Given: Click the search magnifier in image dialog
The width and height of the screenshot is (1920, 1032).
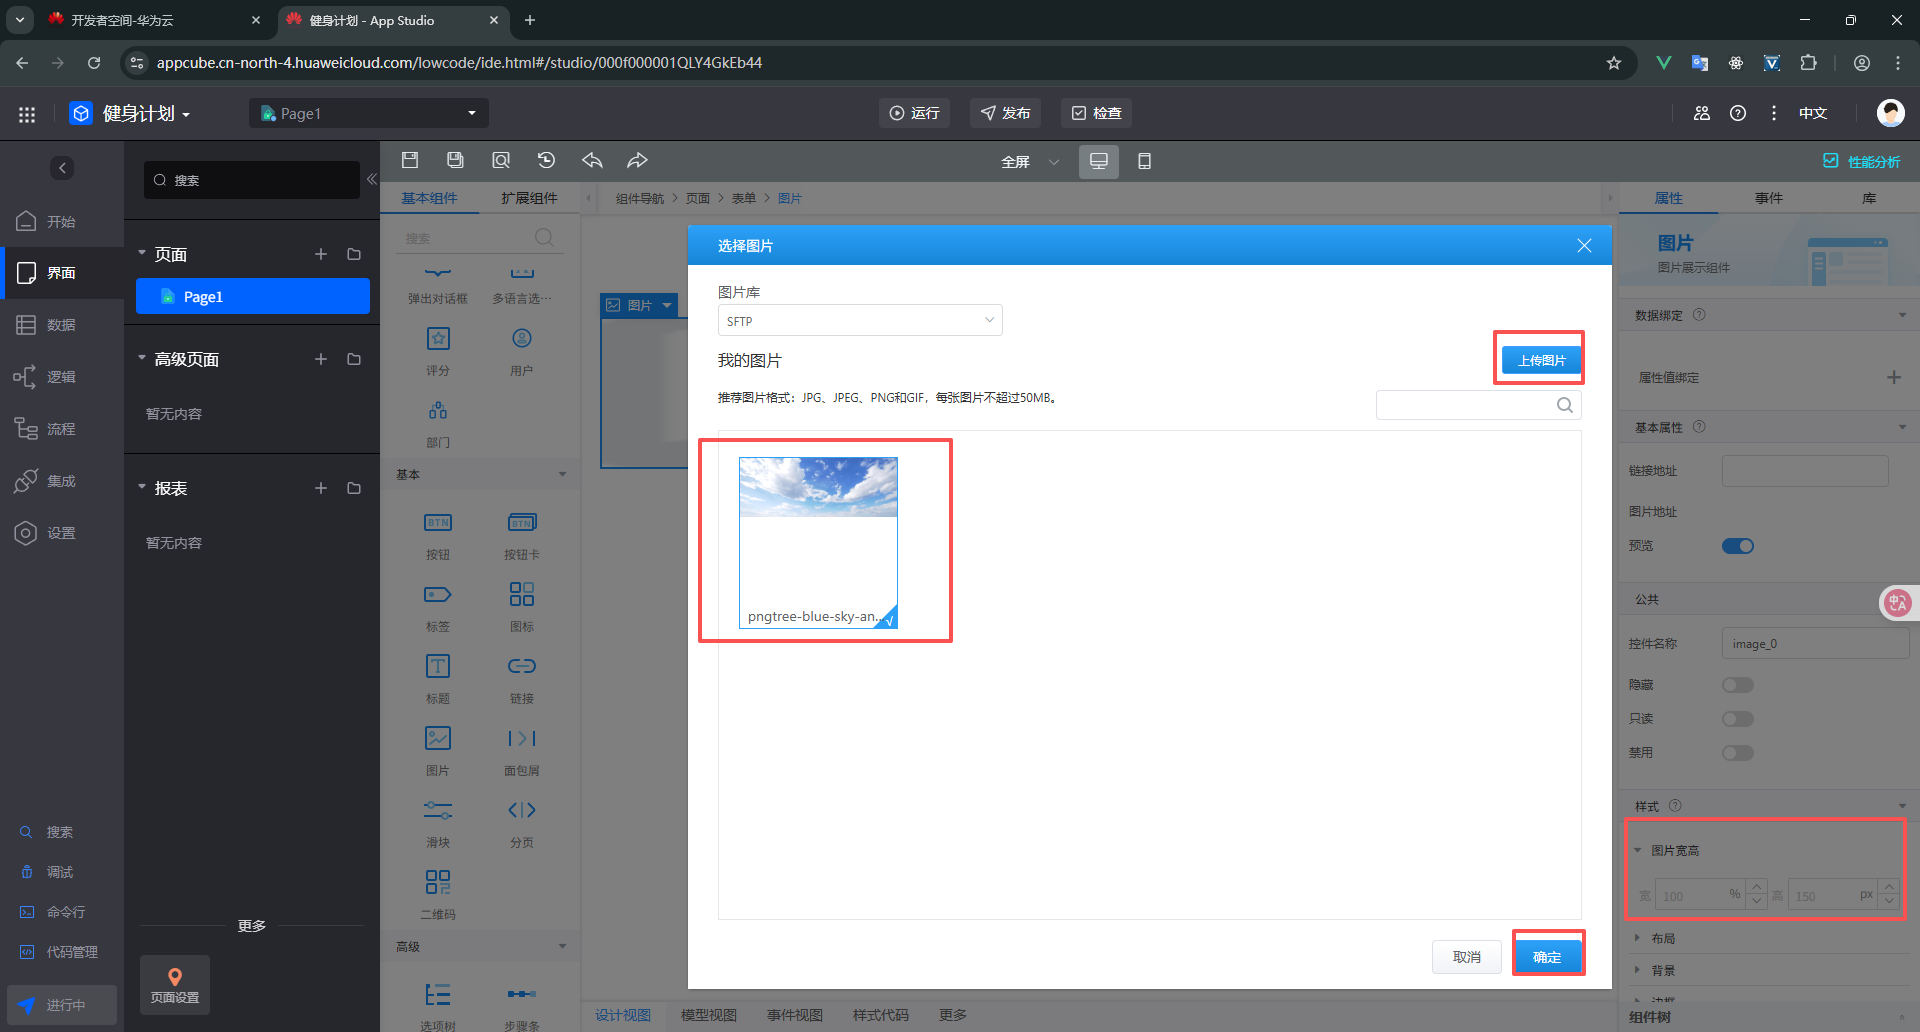Looking at the screenshot, I should coord(1564,405).
